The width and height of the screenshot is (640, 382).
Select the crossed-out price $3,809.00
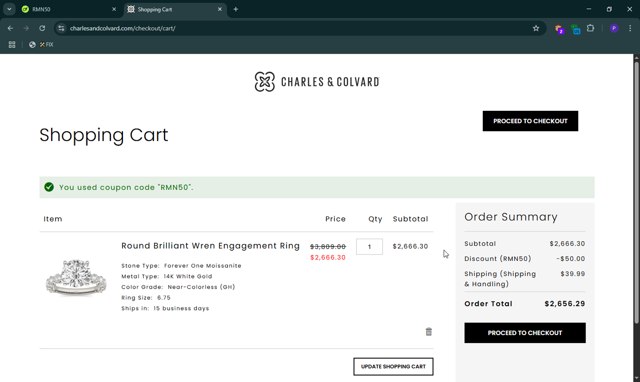pos(328,247)
